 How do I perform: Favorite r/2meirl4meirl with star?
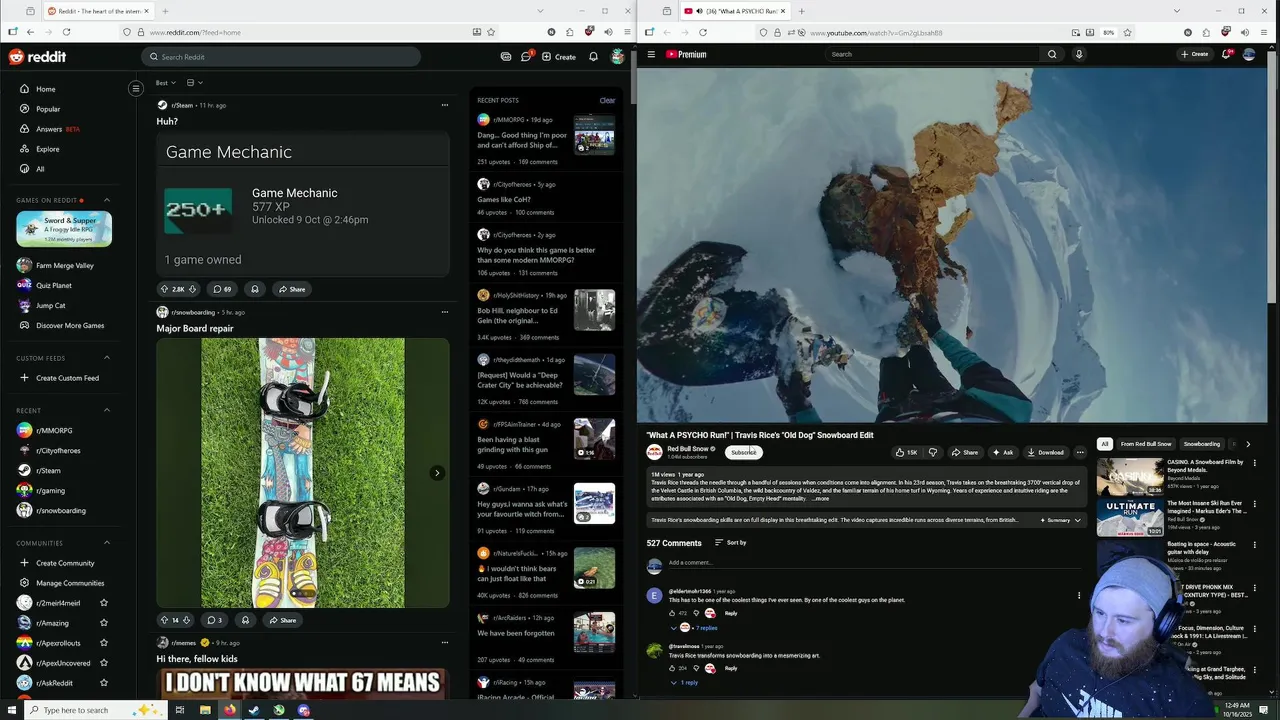pos(104,603)
